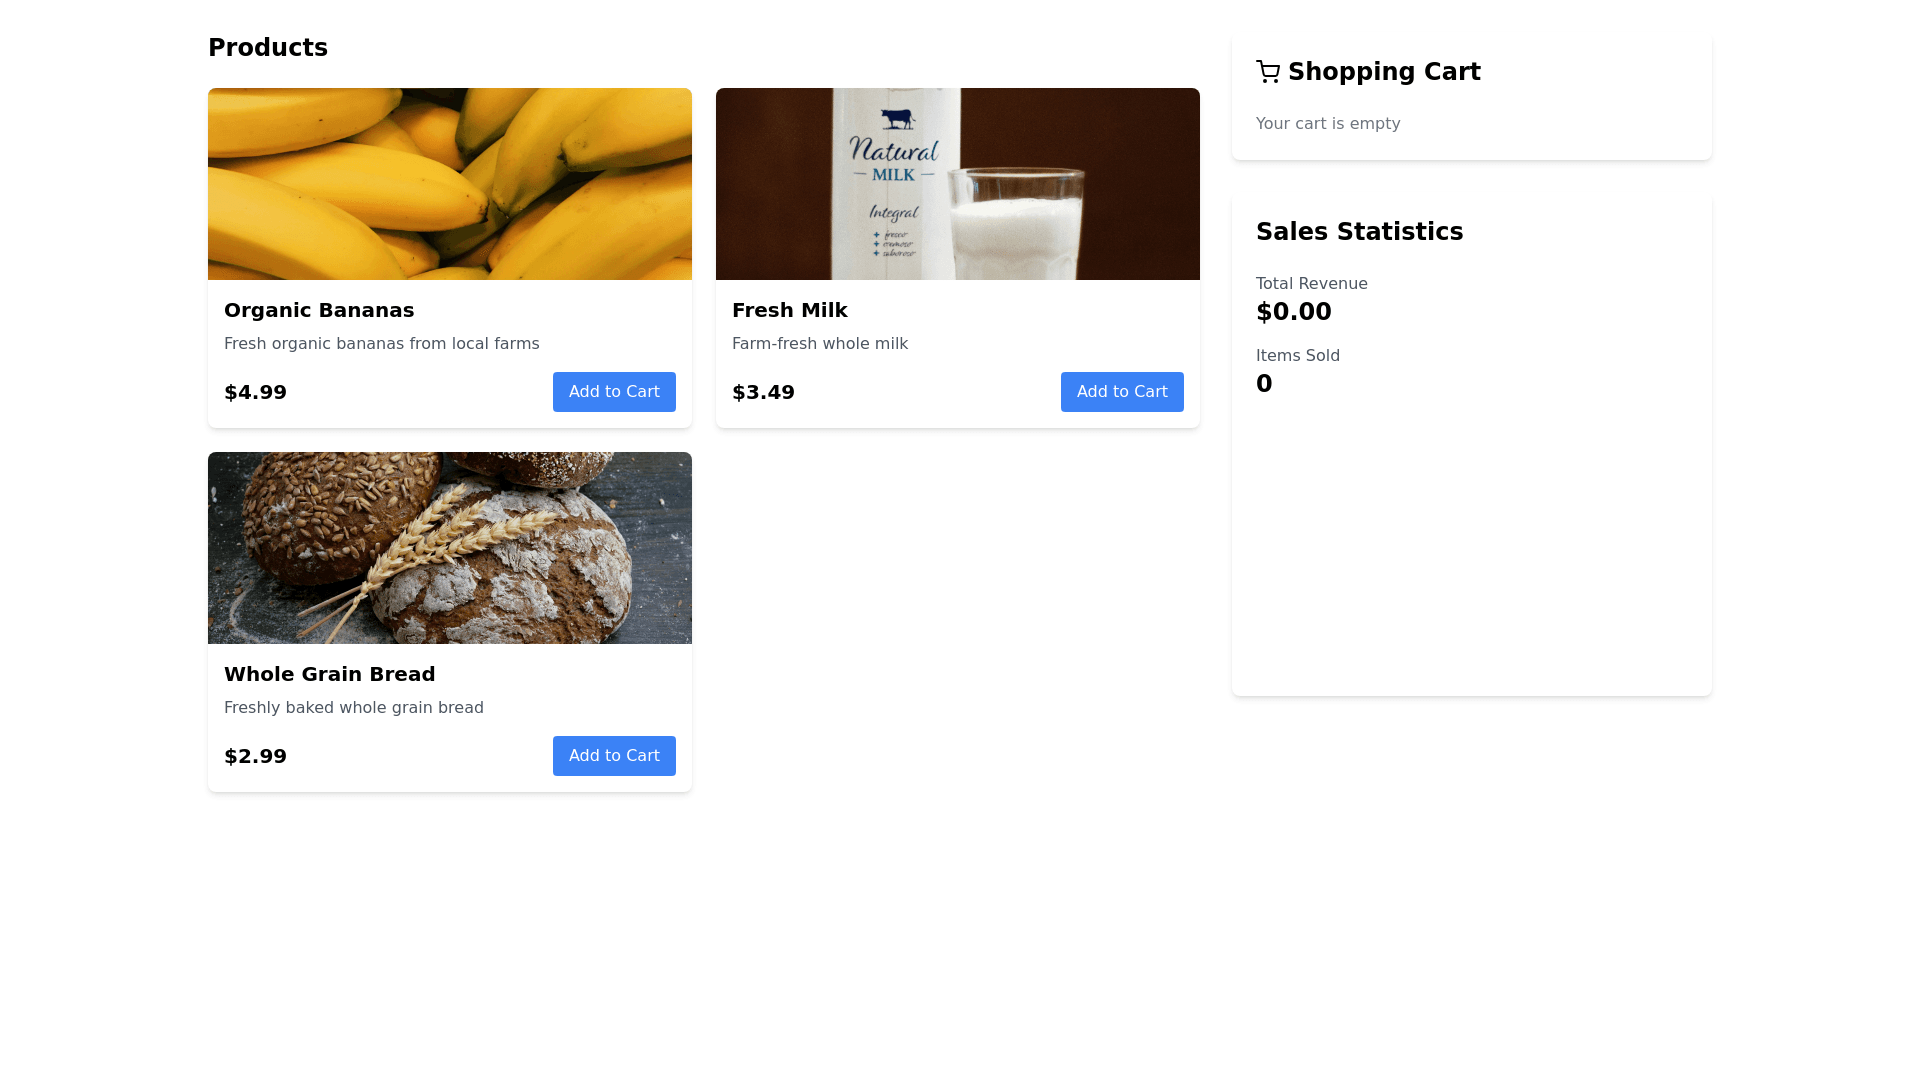Select the Whole Grain Bread title
The height and width of the screenshot is (1080, 1920).
pos(330,674)
